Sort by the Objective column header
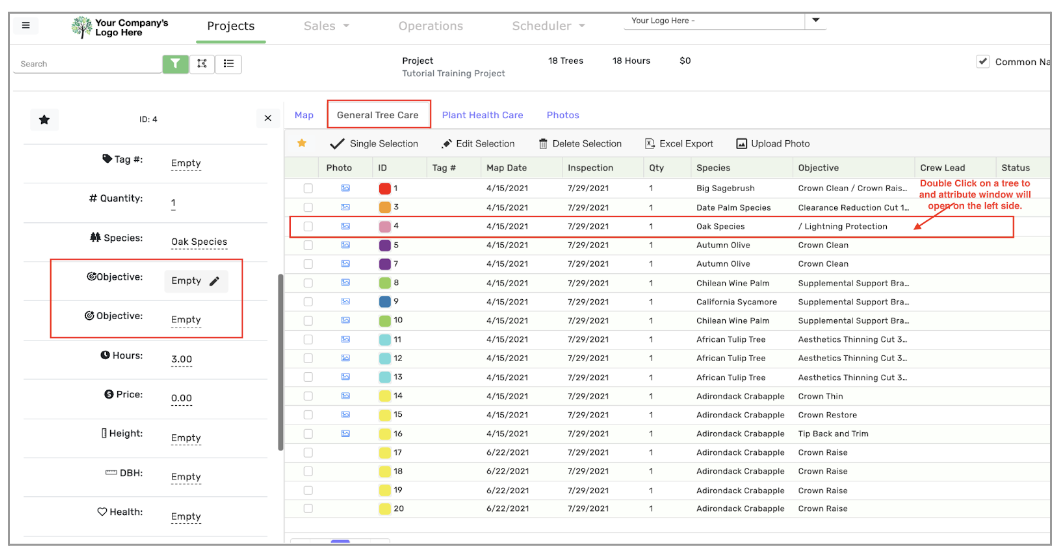 coord(818,168)
